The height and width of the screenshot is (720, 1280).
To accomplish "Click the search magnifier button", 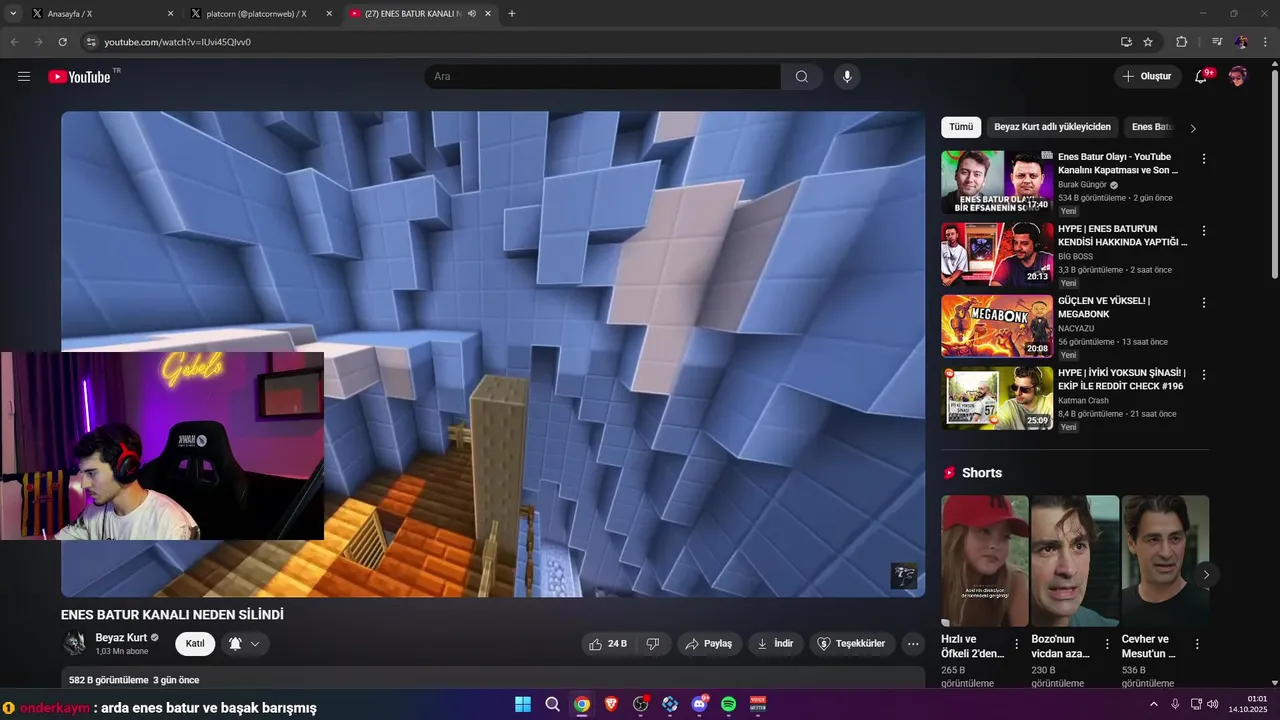I will pyautogui.click(x=802, y=76).
